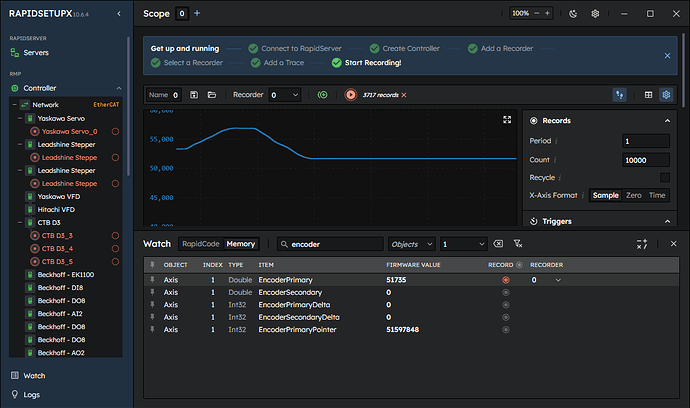Click the Record column header icon
This screenshot has width=690, height=408.
pyautogui.click(x=519, y=265)
